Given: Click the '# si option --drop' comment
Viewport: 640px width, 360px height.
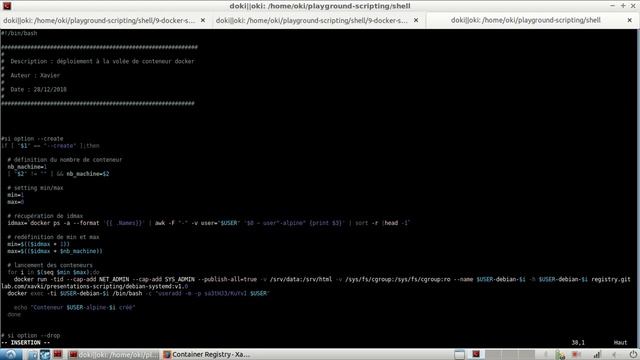Looking at the screenshot, I should 31,336.
